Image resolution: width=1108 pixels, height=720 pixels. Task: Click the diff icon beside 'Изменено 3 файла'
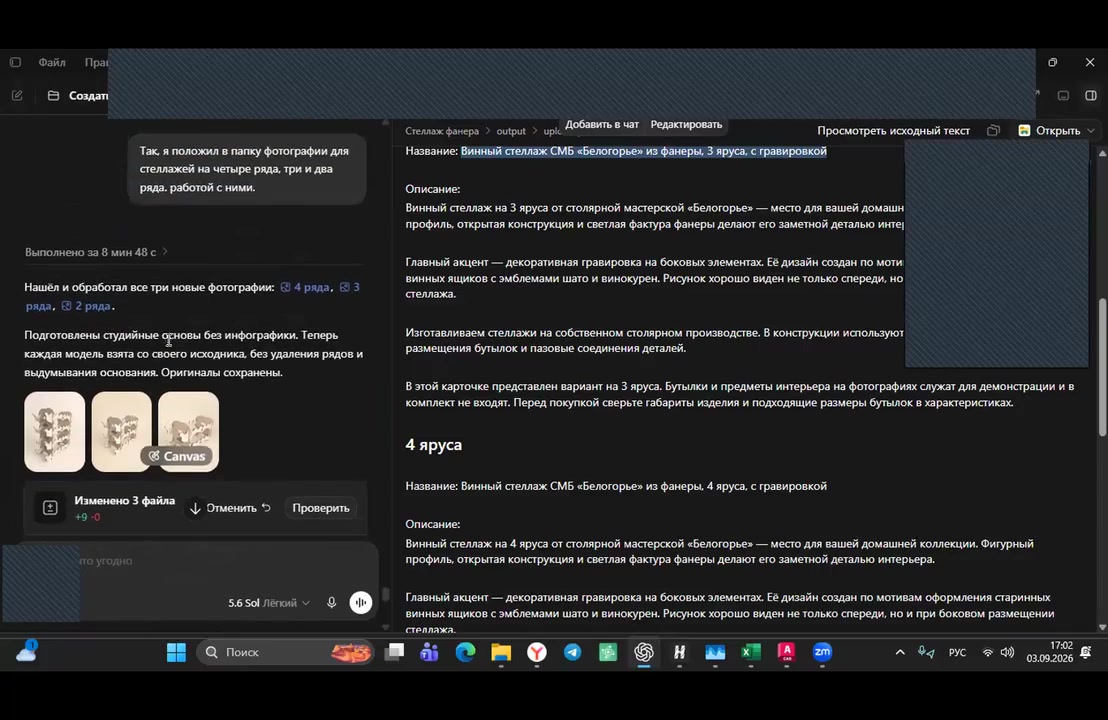pos(50,507)
